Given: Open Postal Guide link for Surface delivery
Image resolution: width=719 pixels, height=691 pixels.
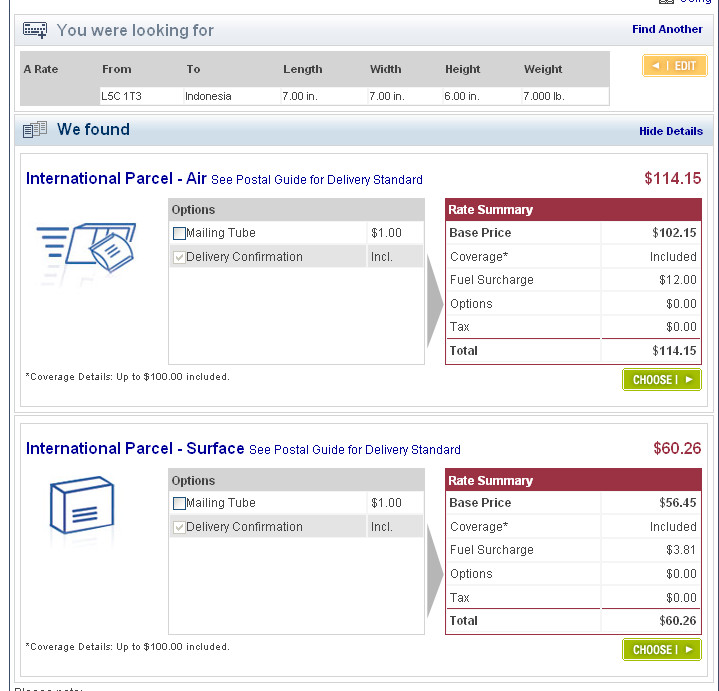Looking at the screenshot, I should coord(354,450).
